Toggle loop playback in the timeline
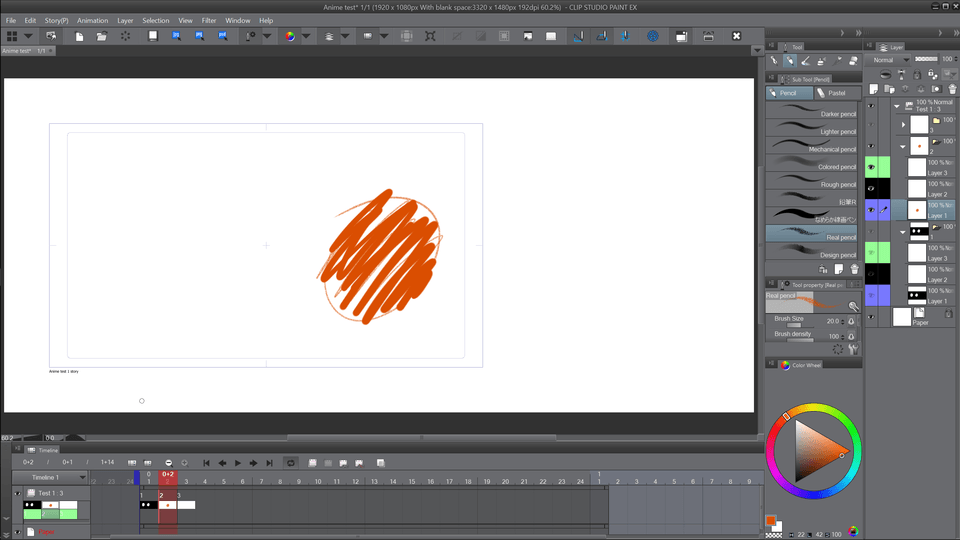Viewport: 960px width, 540px height. [x=290, y=463]
